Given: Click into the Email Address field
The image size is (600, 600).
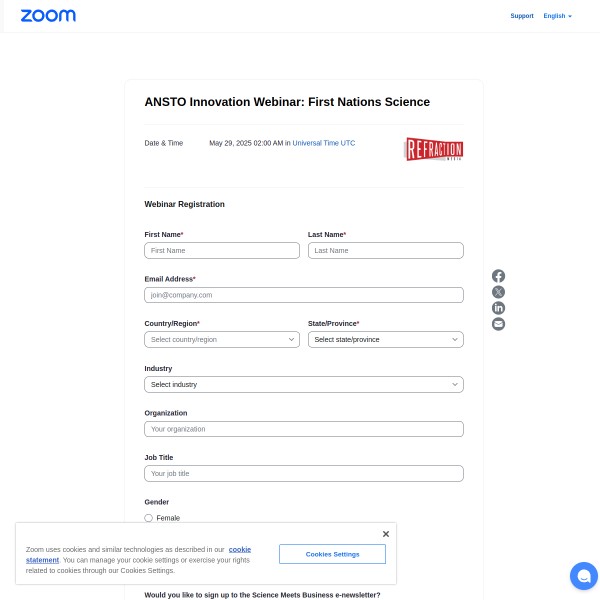Looking at the screenshot, I should [x=304, y=295].
